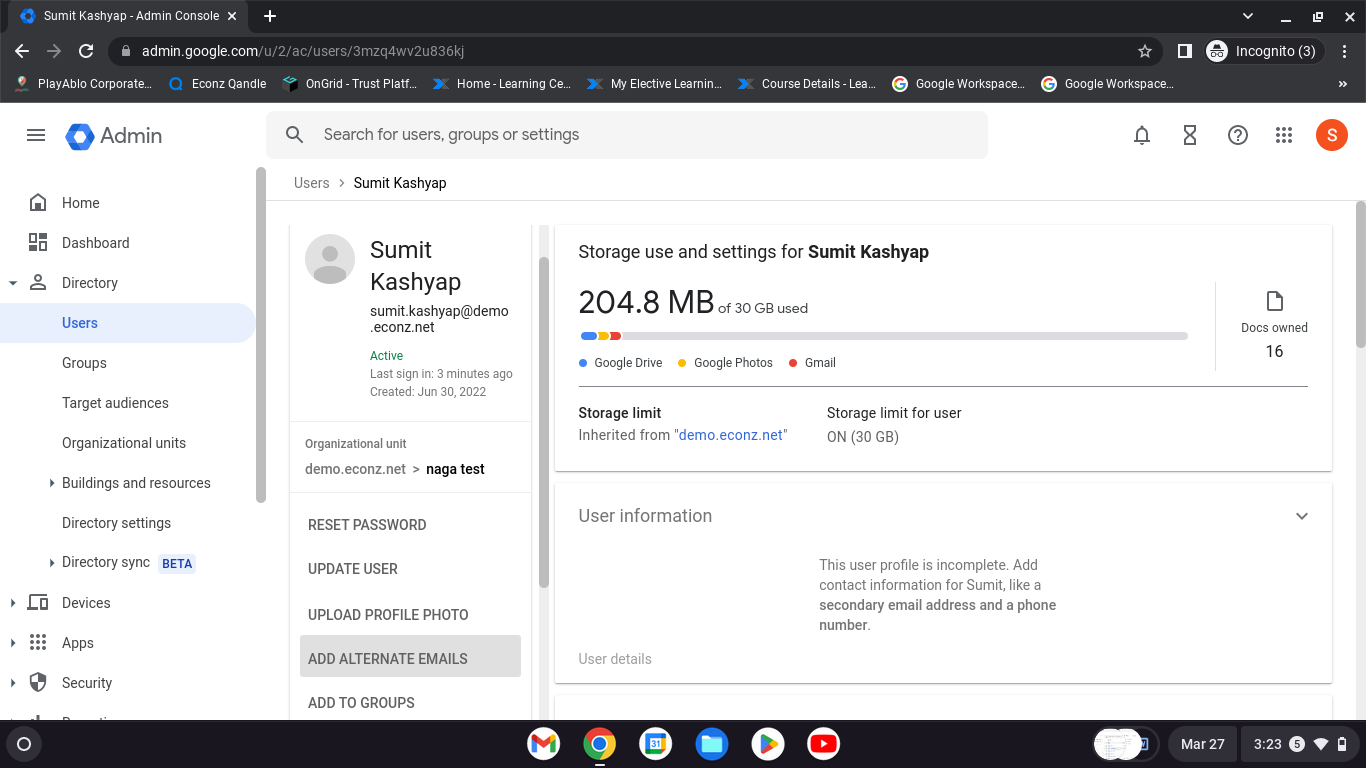Click the Google Admin logo
1366x768 pixels.
(114, 136)
